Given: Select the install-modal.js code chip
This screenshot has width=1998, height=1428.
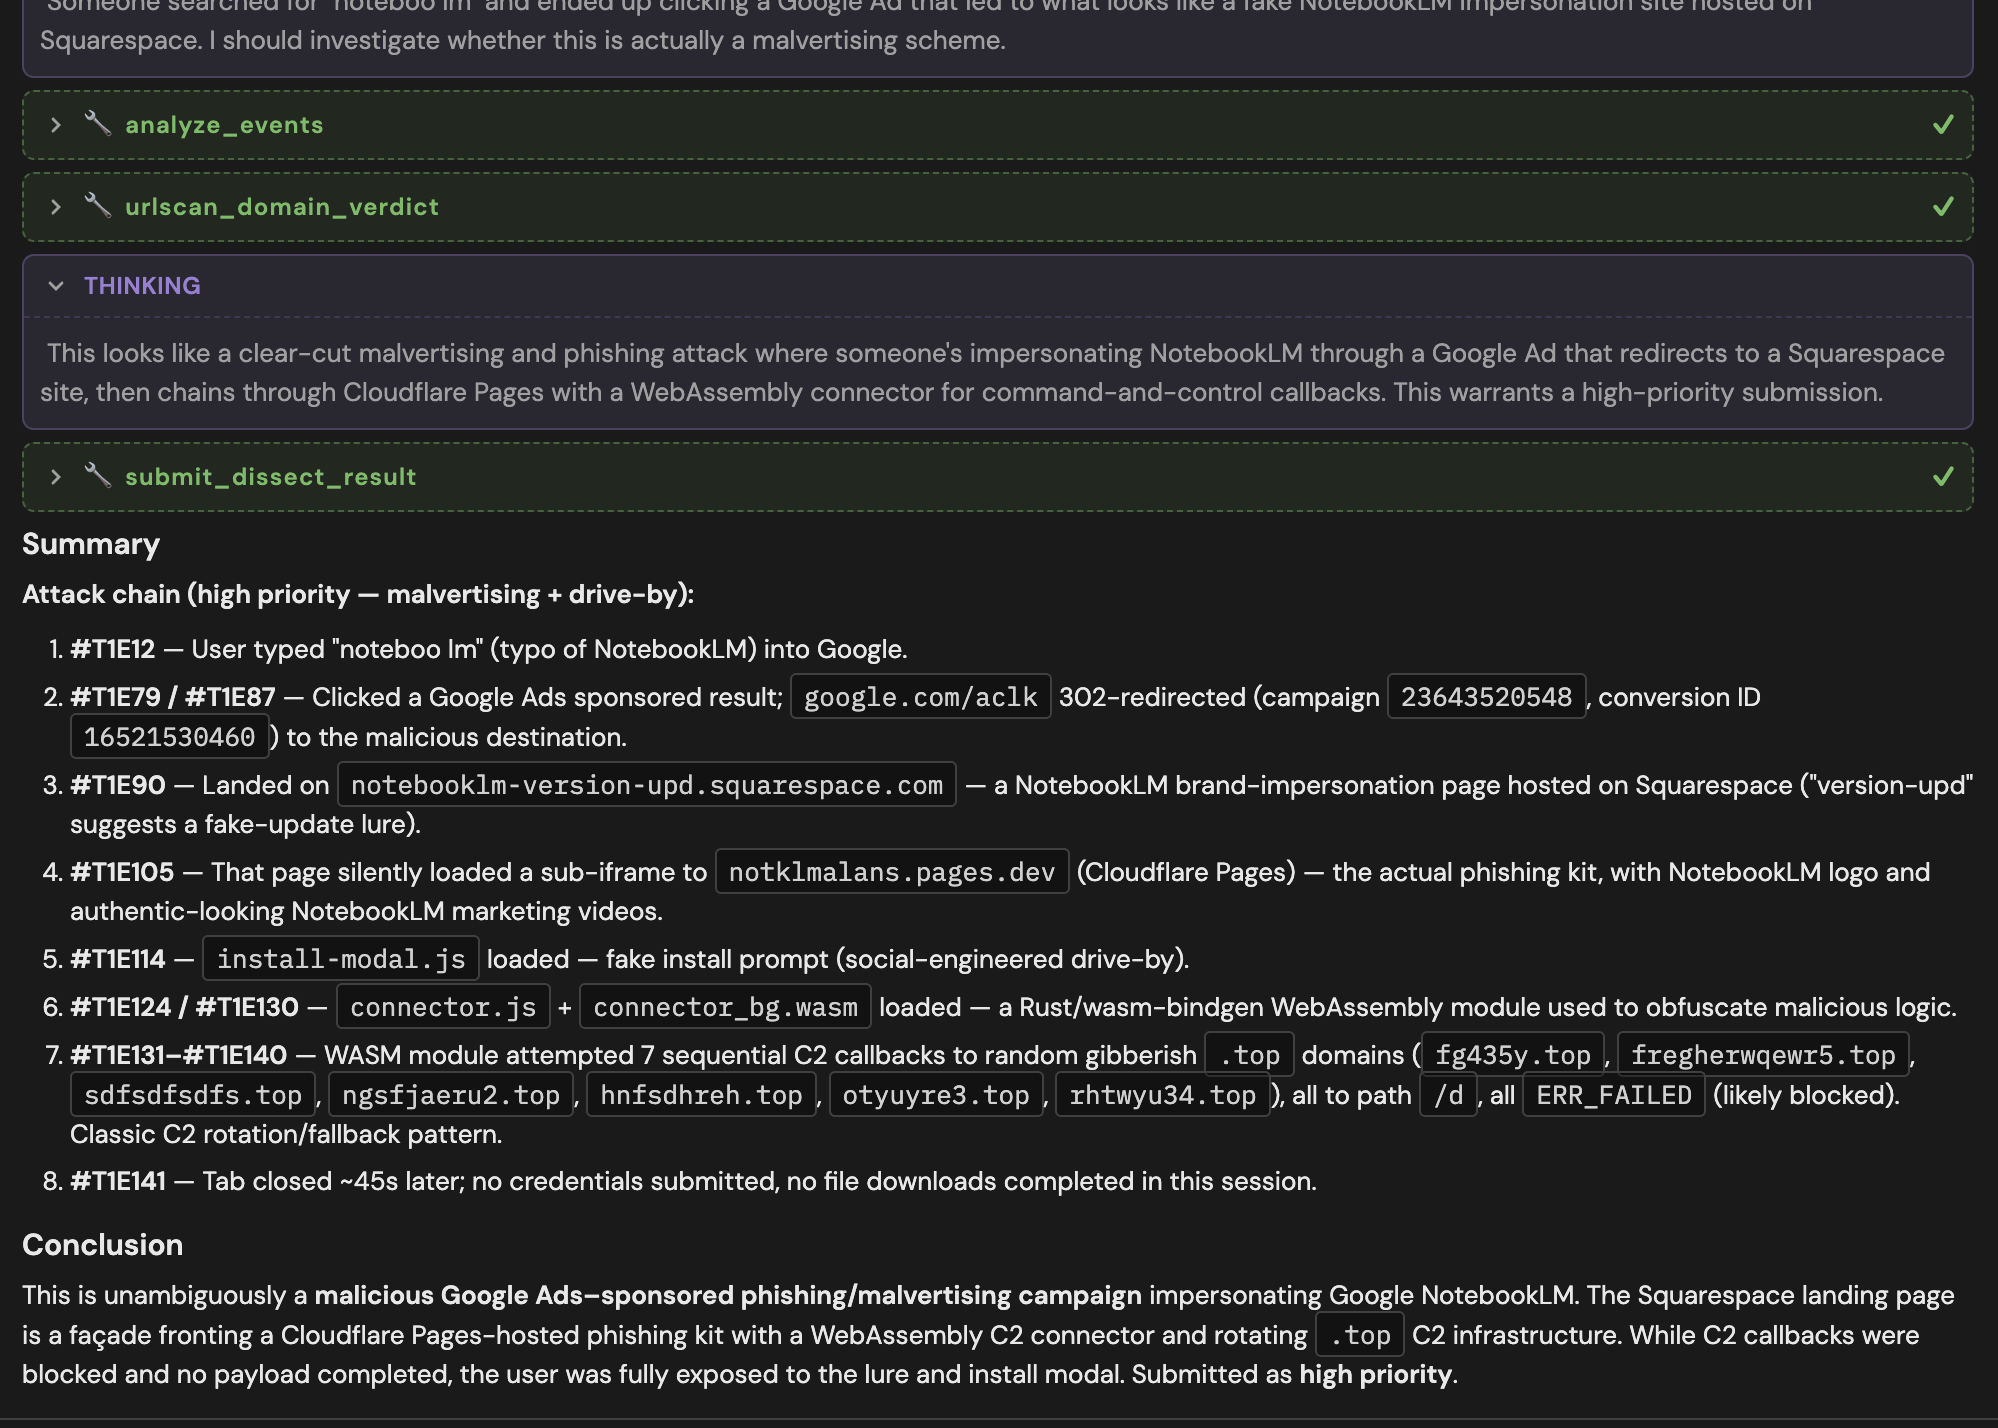Looking at the screenshot, I should pos(341,959).
